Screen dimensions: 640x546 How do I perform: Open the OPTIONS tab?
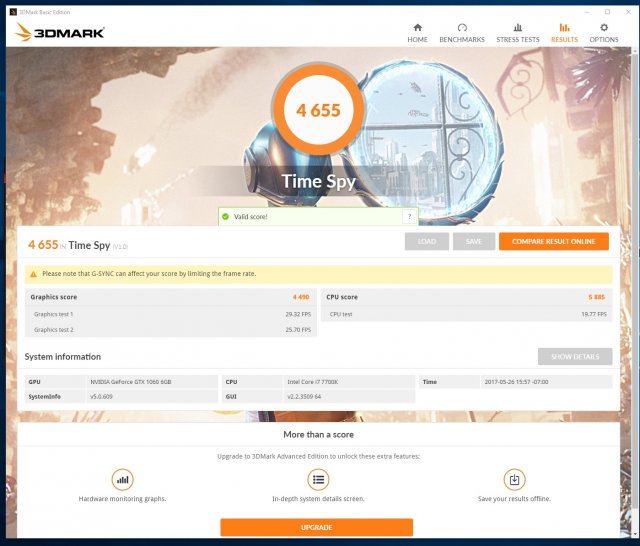[x=604, y=33]
